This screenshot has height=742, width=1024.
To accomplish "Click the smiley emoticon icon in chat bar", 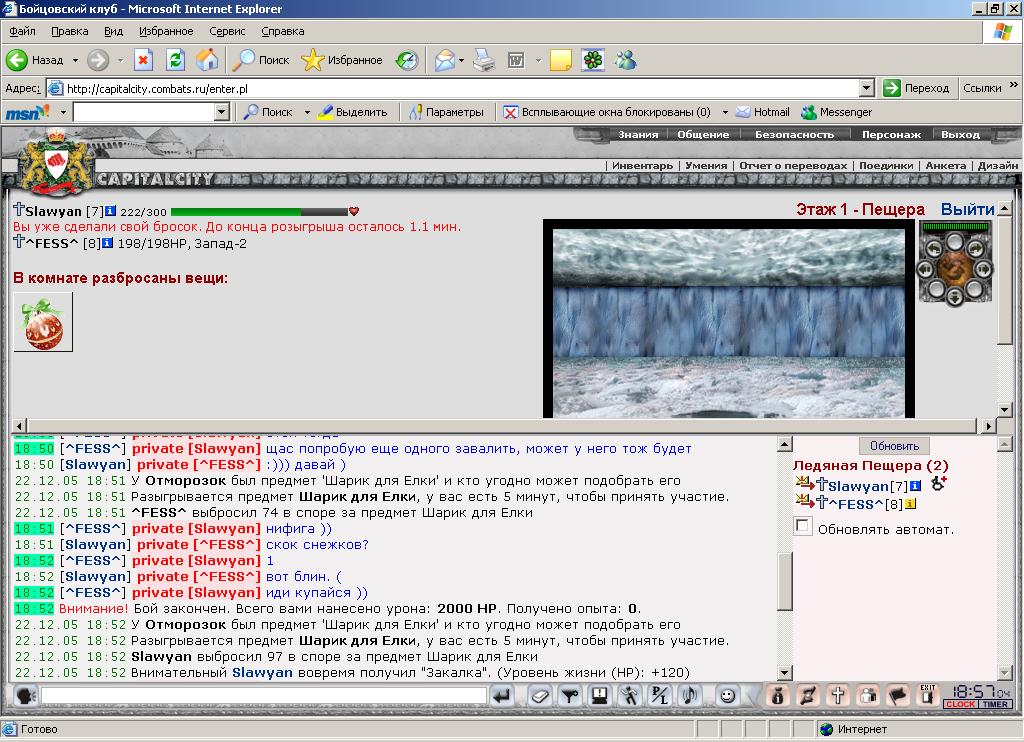I will pyautogui.click(x=727, y=696).
